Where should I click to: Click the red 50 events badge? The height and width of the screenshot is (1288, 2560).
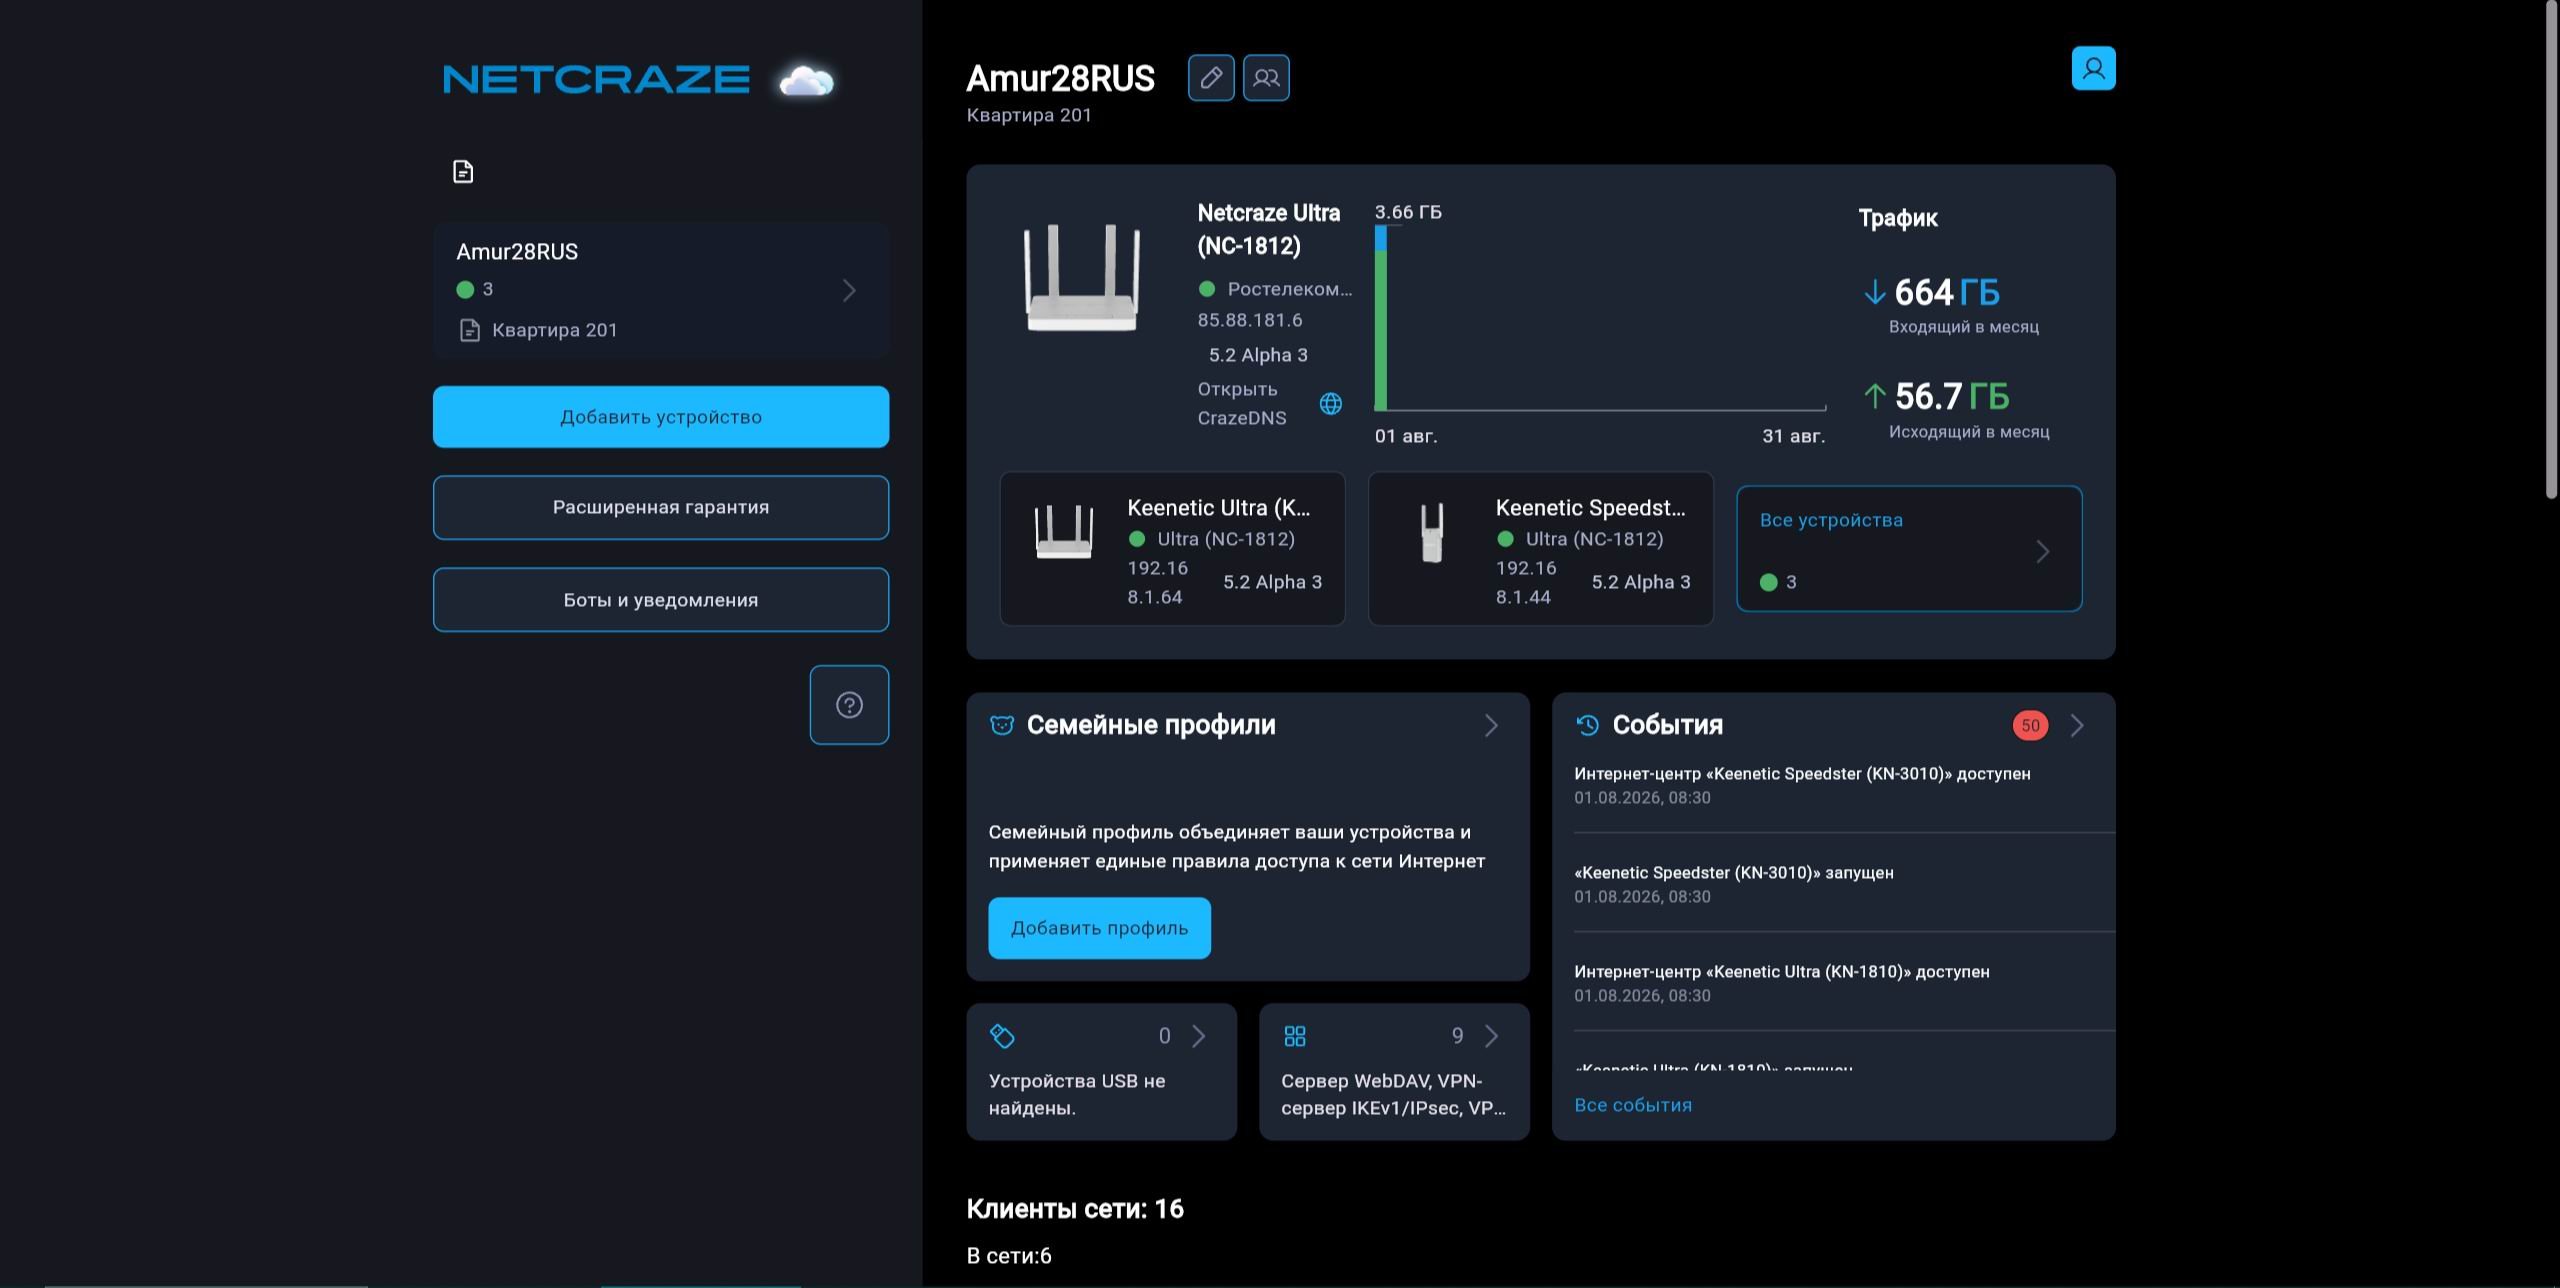(x=2030, y=726)
